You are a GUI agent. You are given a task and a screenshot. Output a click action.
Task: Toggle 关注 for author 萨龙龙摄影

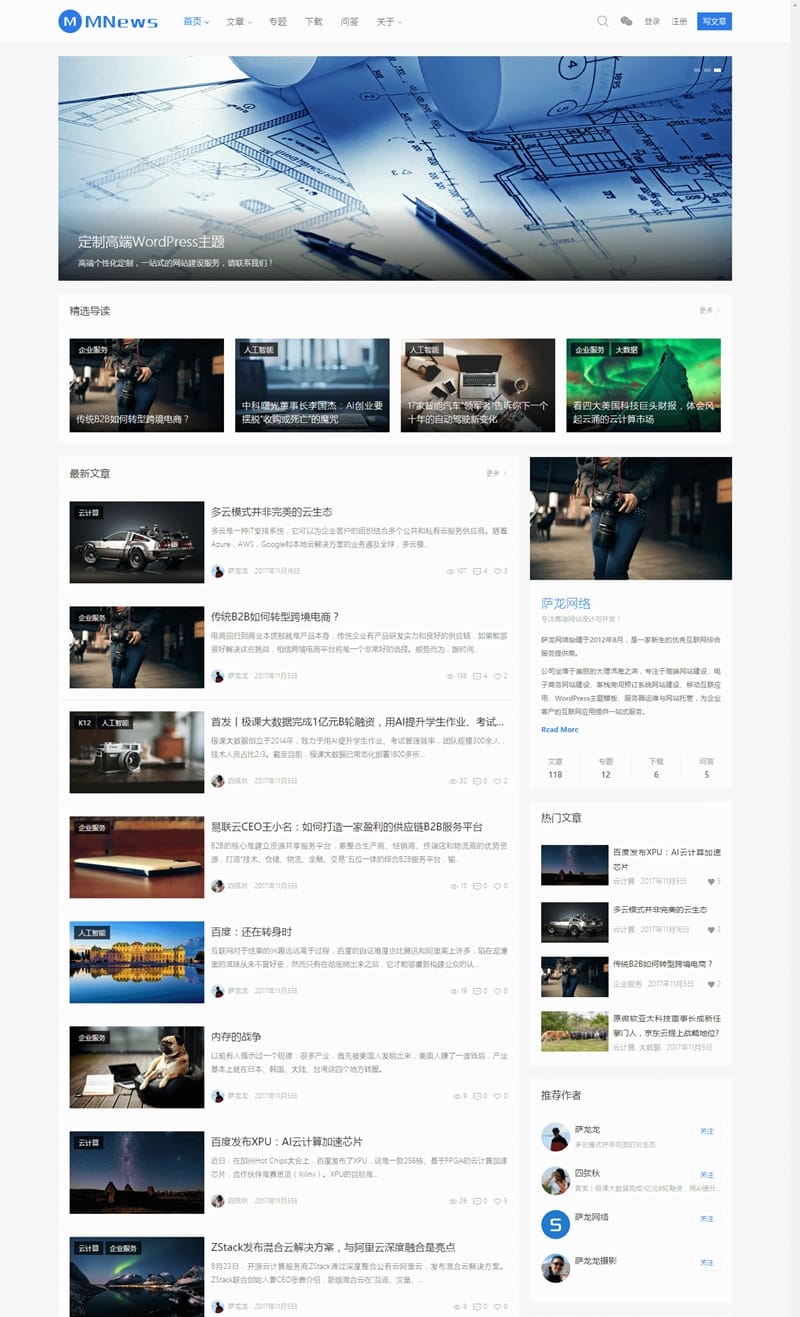pyautogui.click(x=707, y=1263)
